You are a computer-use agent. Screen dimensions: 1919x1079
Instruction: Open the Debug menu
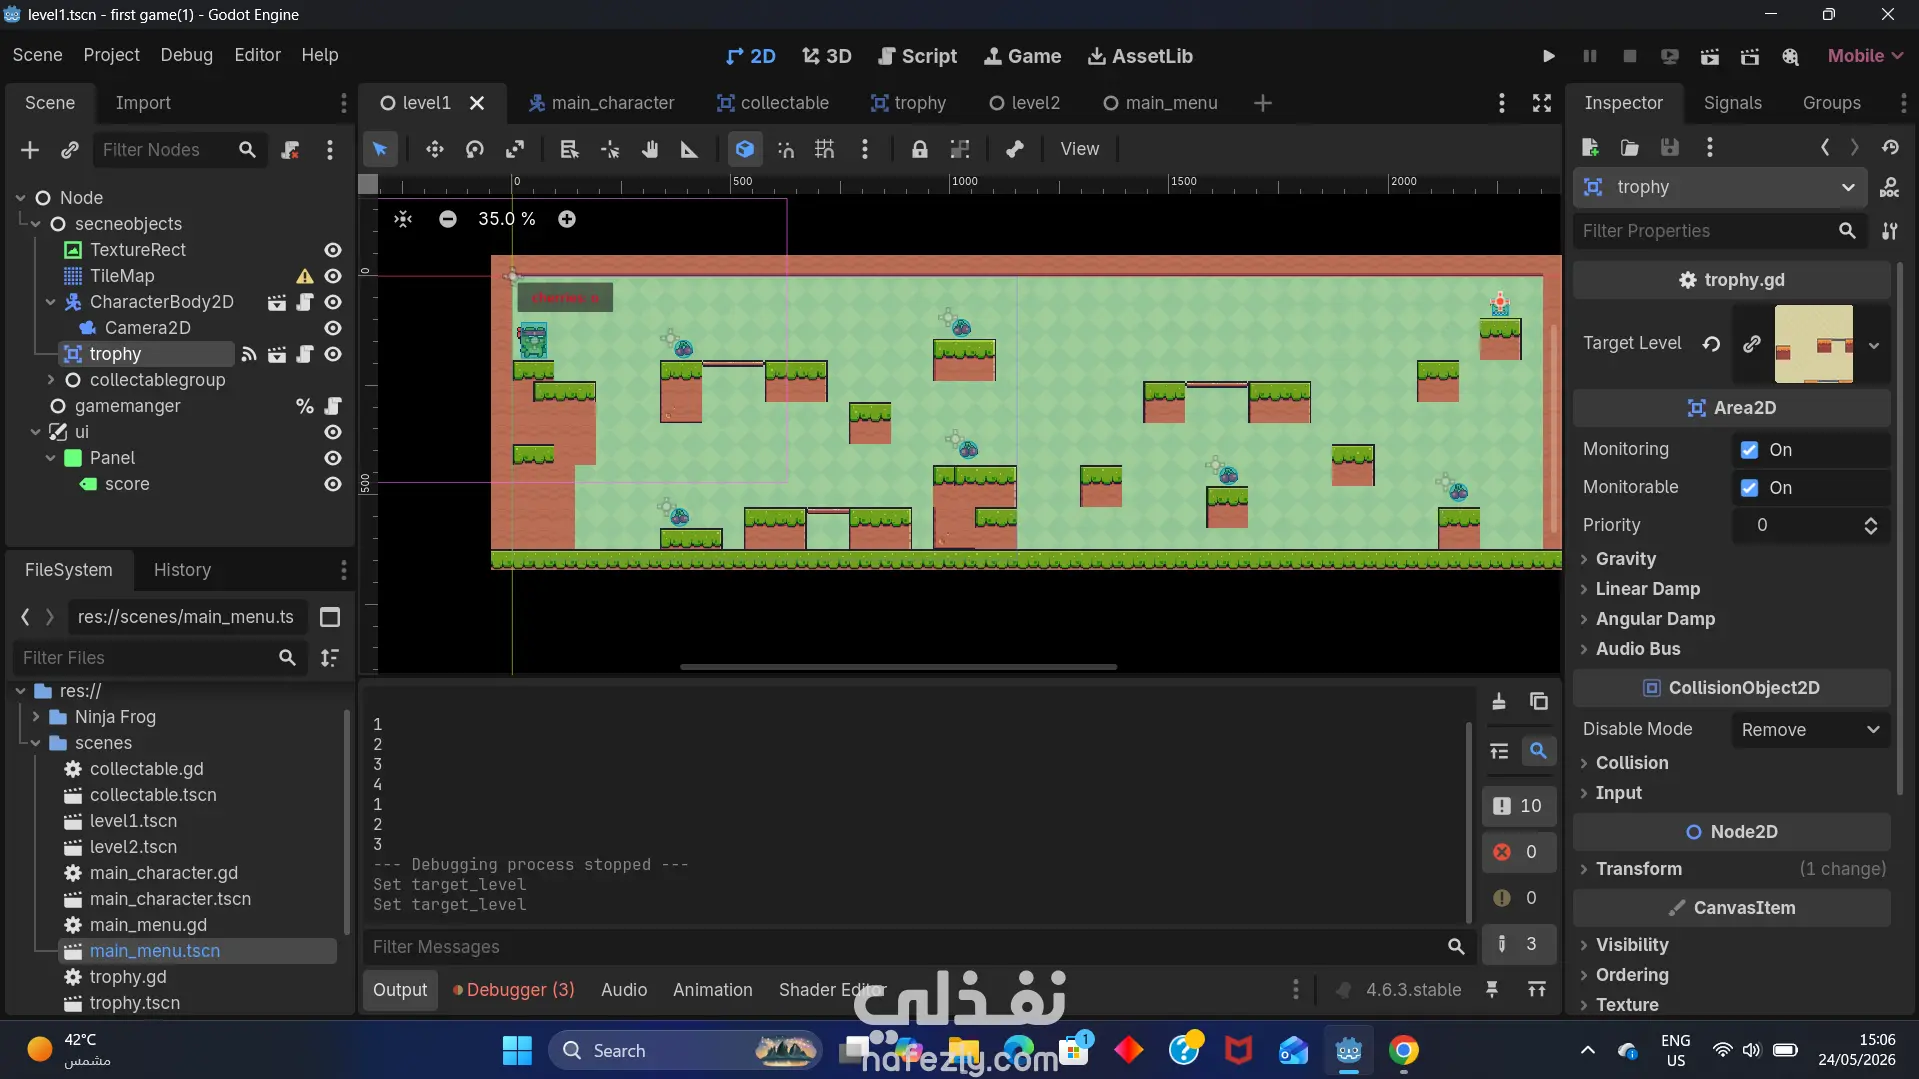(187, 55)
